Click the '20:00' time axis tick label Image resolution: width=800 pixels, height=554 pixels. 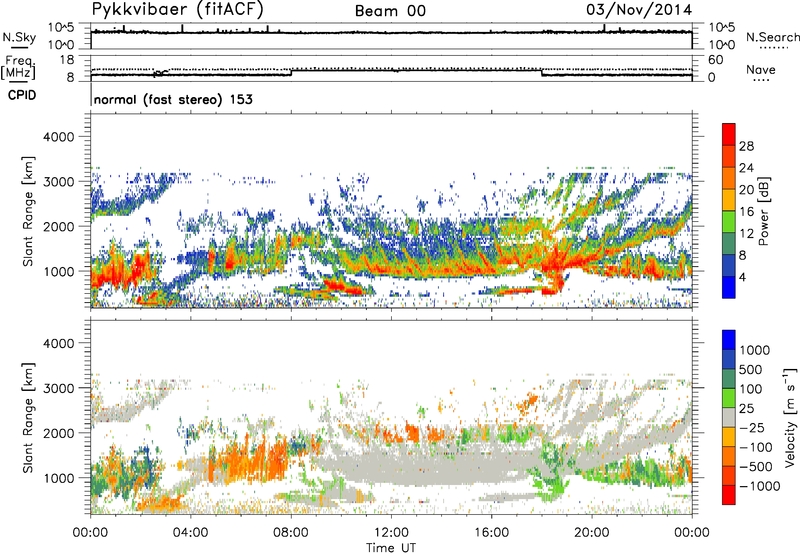coord(591,533)
